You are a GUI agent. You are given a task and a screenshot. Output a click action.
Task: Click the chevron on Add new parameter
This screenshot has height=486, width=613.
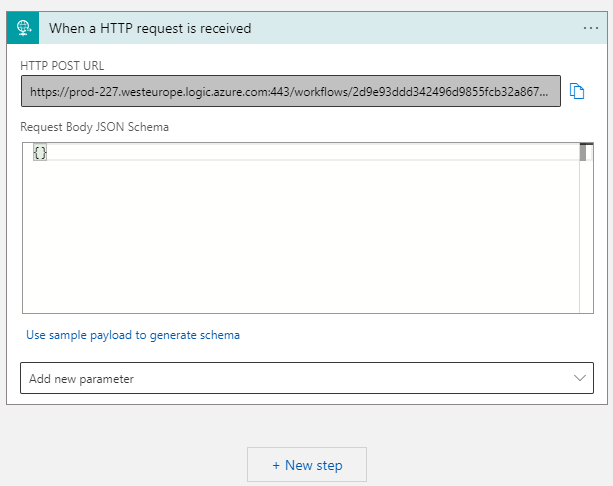pos(579,378)
